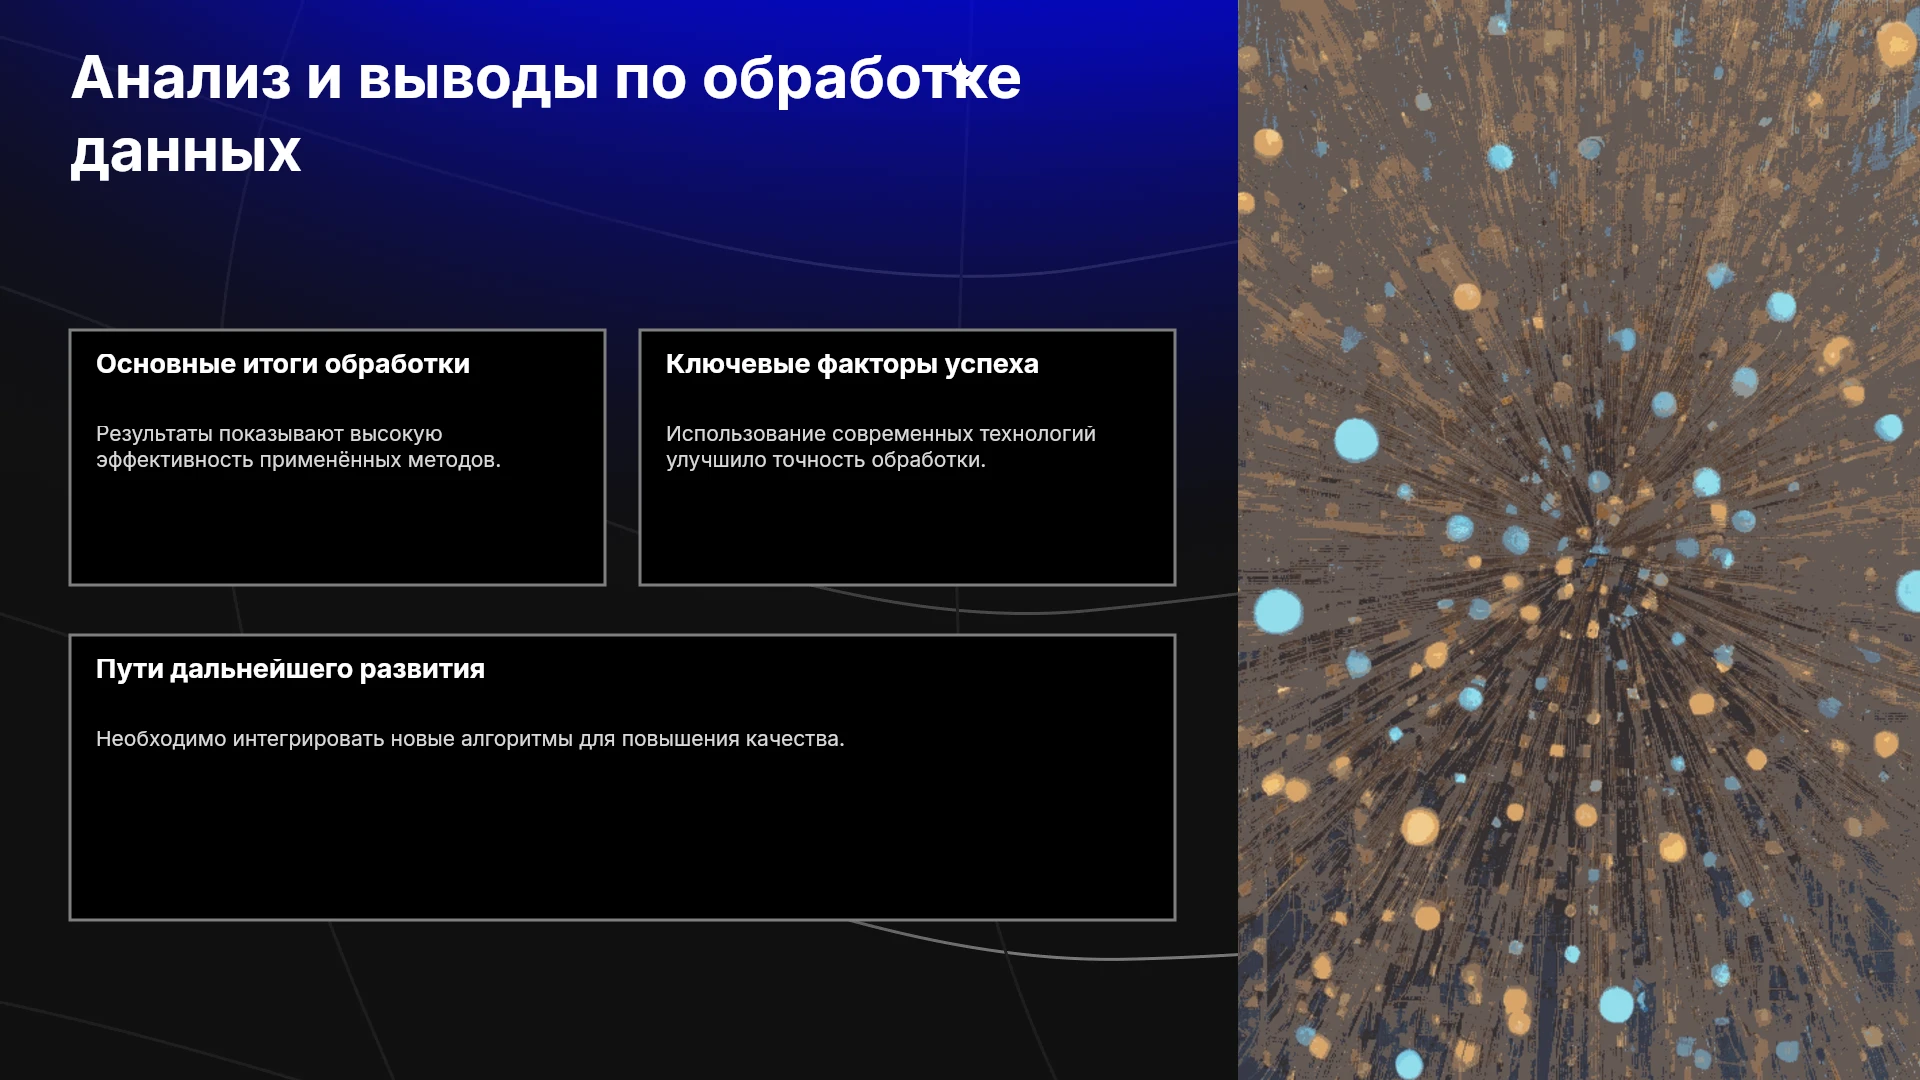The height and width of the screenshot is (1080, 1920).
Task: Click the text "улучшило точность обработки."
Action: [826, 460]
